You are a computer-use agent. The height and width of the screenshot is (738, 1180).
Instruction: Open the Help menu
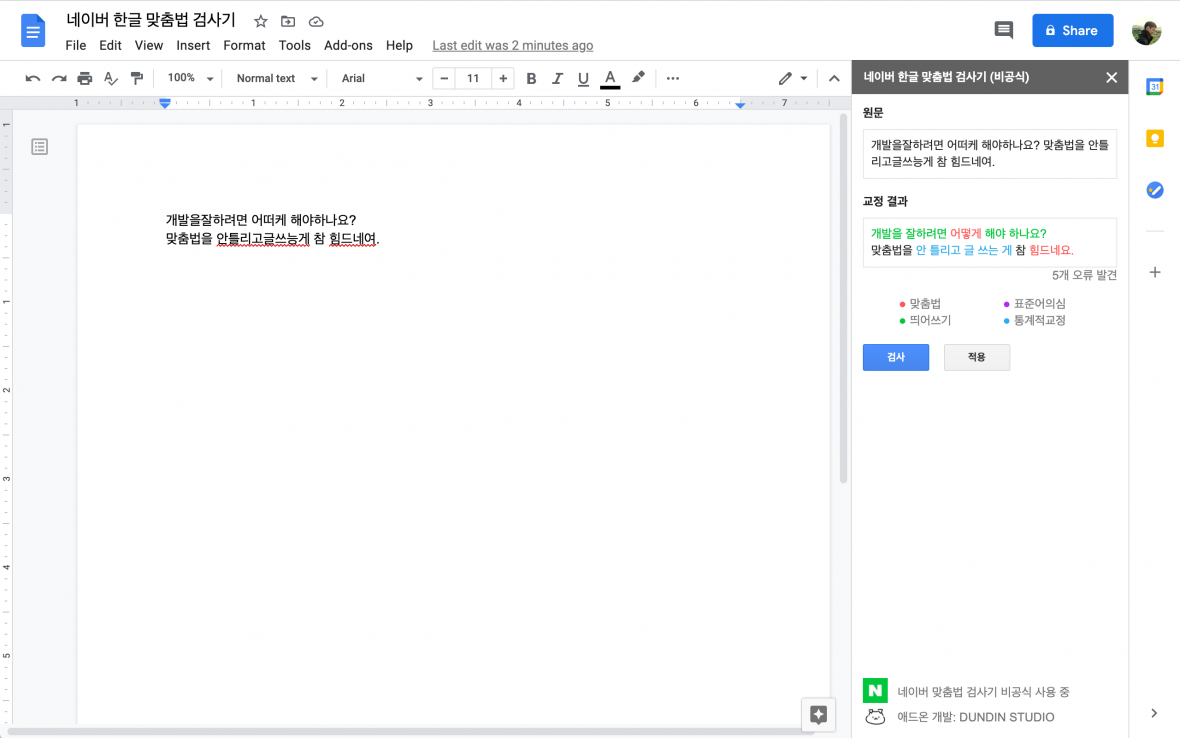tap(399, 45)
